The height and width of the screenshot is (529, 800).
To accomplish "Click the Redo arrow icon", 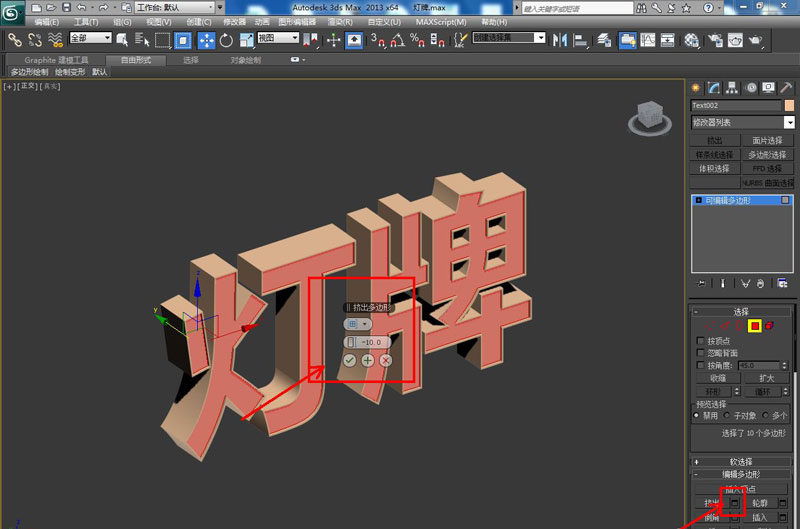I will tap(103, 8).
